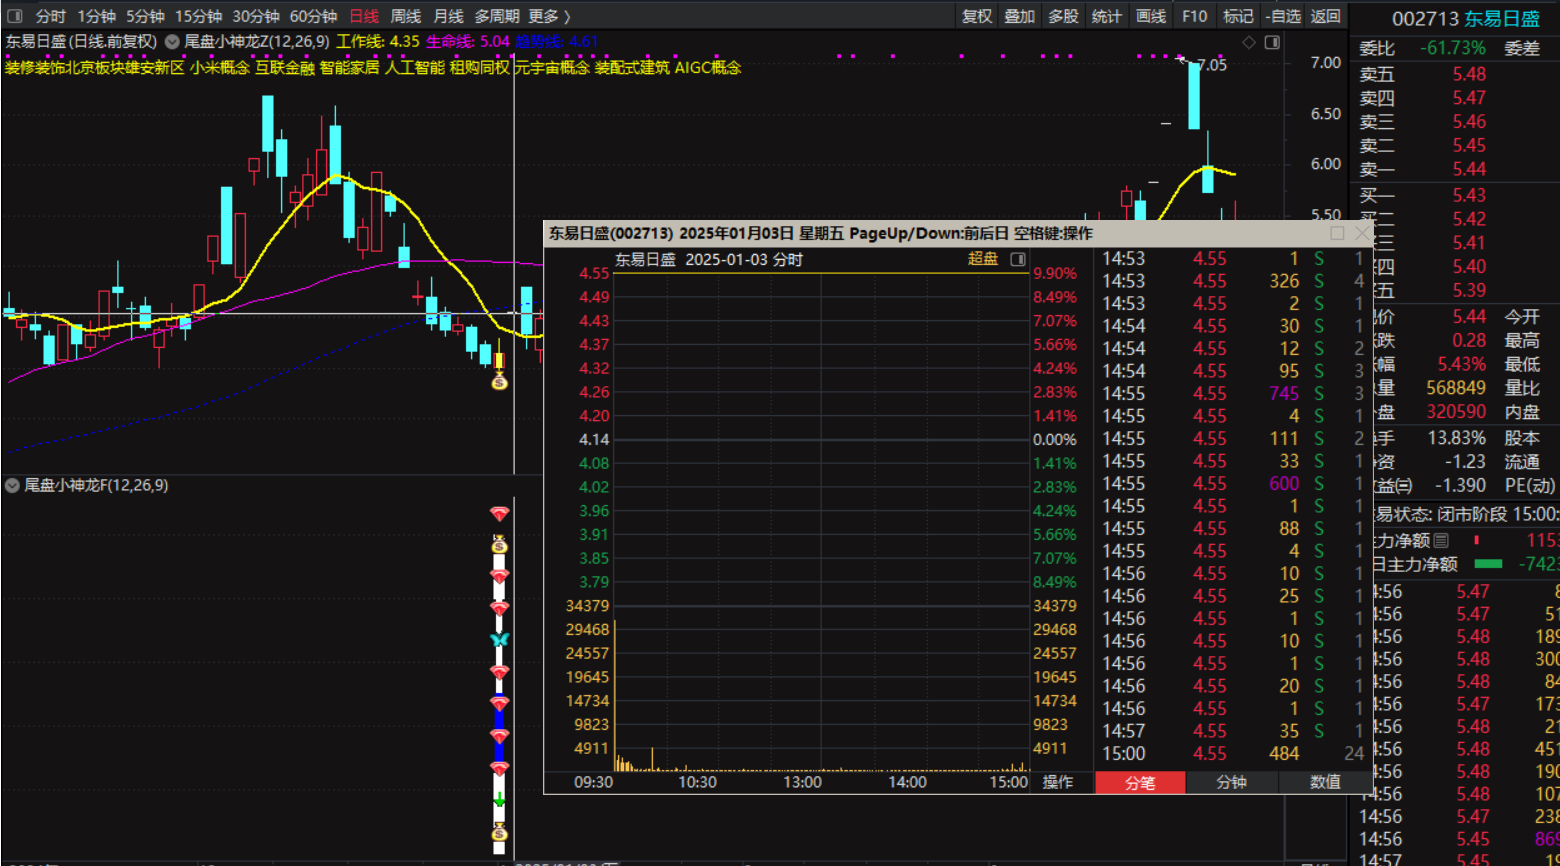Click the 分笔 tab in popup
Screen dimensions: 1560x866
click(x=1140, y=783)
